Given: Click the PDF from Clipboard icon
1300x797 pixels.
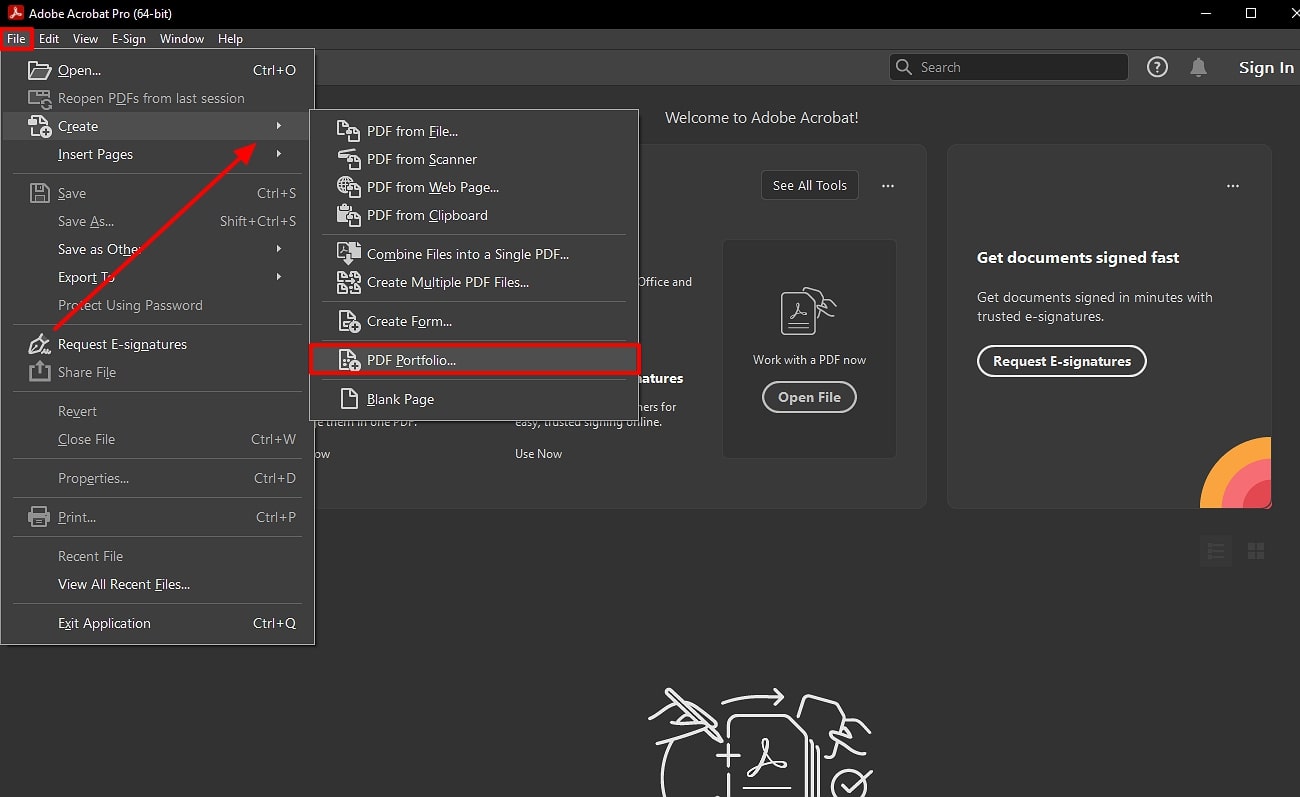Looking at the screenshot, I should pyautogui.click(x=348, y=215).
